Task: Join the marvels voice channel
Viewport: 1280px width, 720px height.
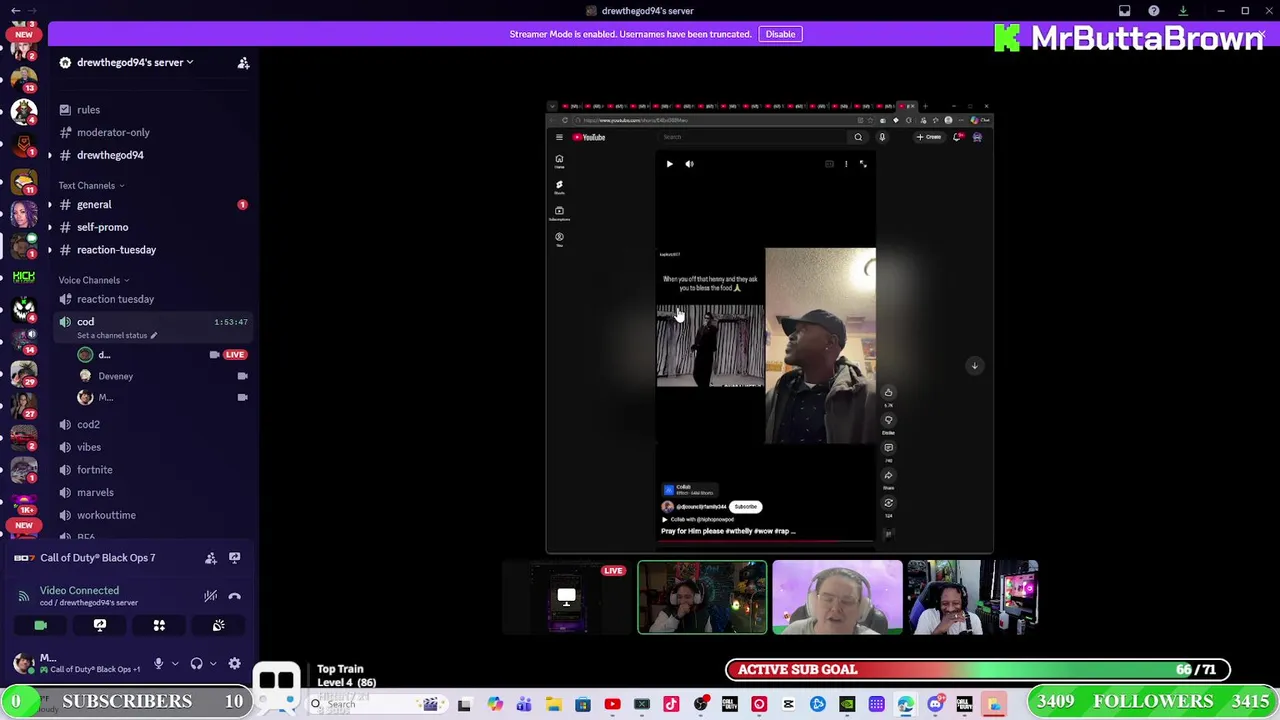Action: click(95, 493)
